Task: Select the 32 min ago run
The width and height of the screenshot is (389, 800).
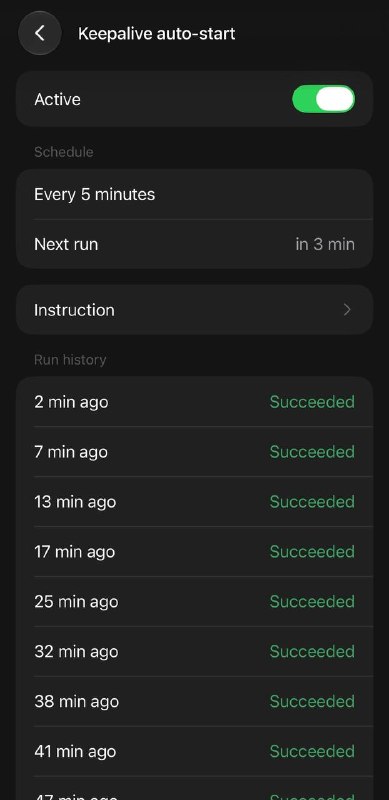Action: [x=194, y=652]
